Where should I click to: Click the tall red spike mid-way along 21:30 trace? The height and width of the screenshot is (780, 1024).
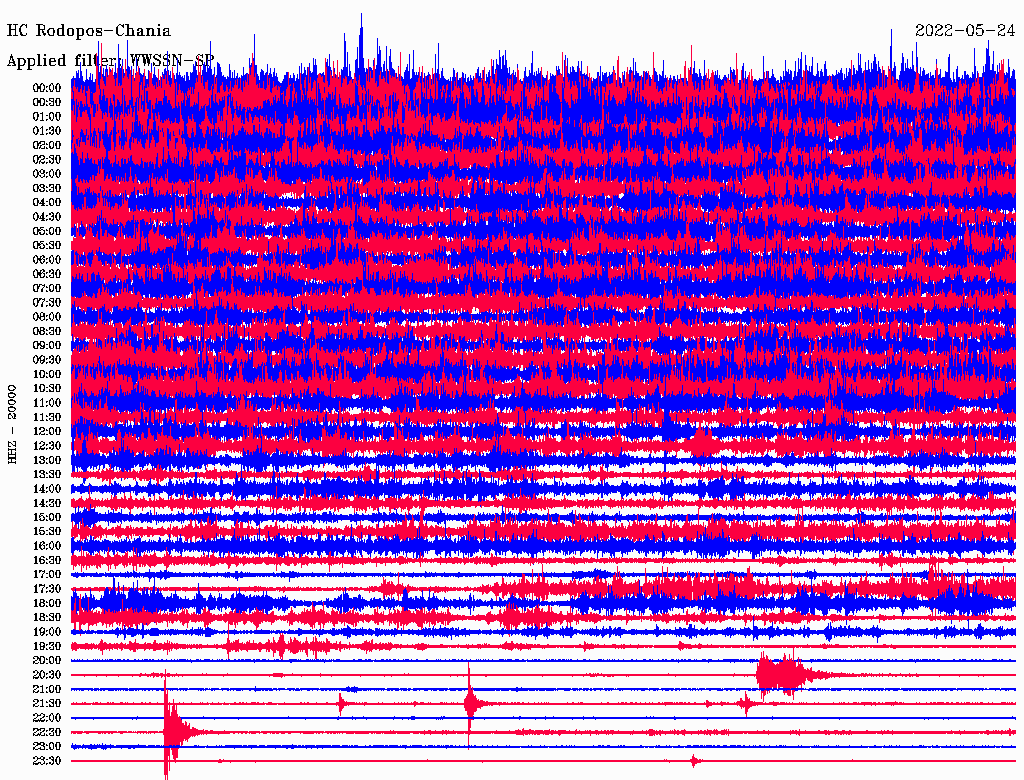tap(469, 703)
